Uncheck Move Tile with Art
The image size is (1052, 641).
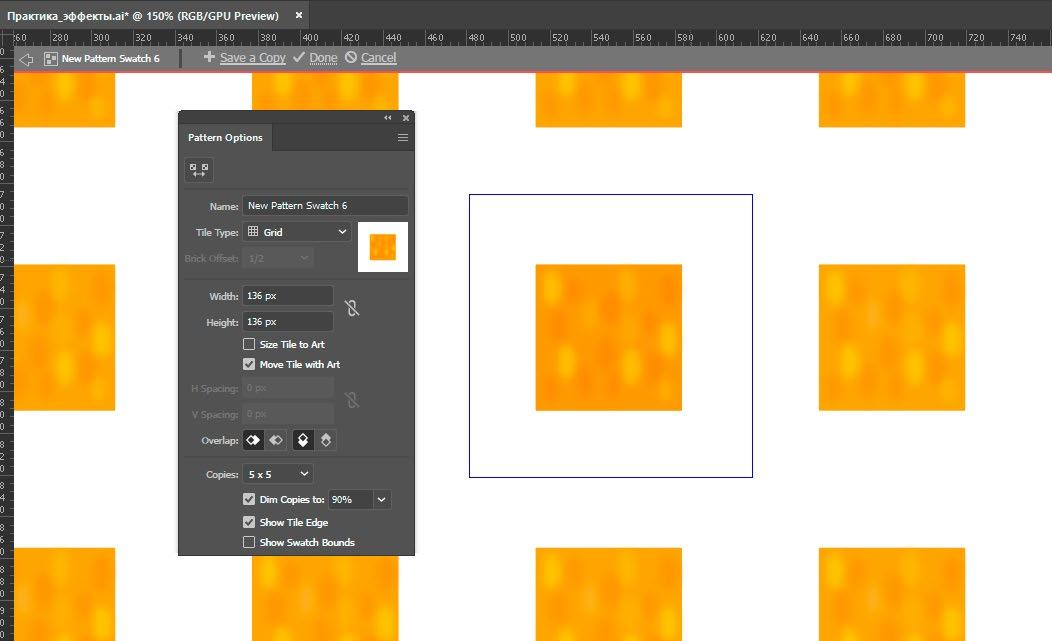(249, 364)
